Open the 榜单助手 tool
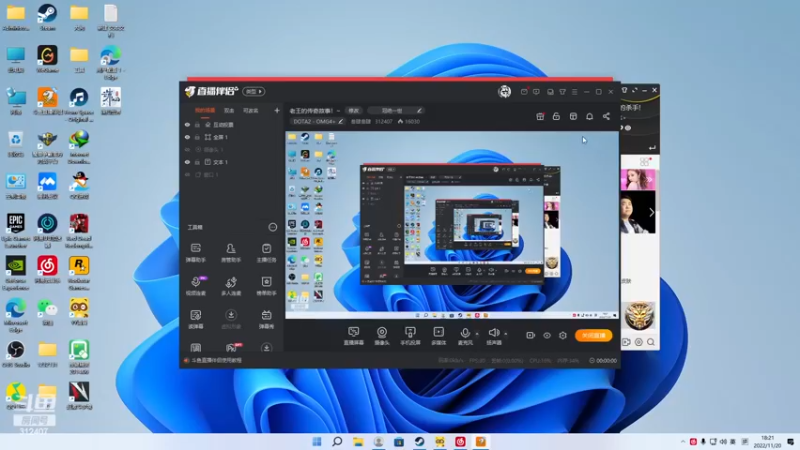This screenshot has width=800, height=450. (x=266, y=286)
